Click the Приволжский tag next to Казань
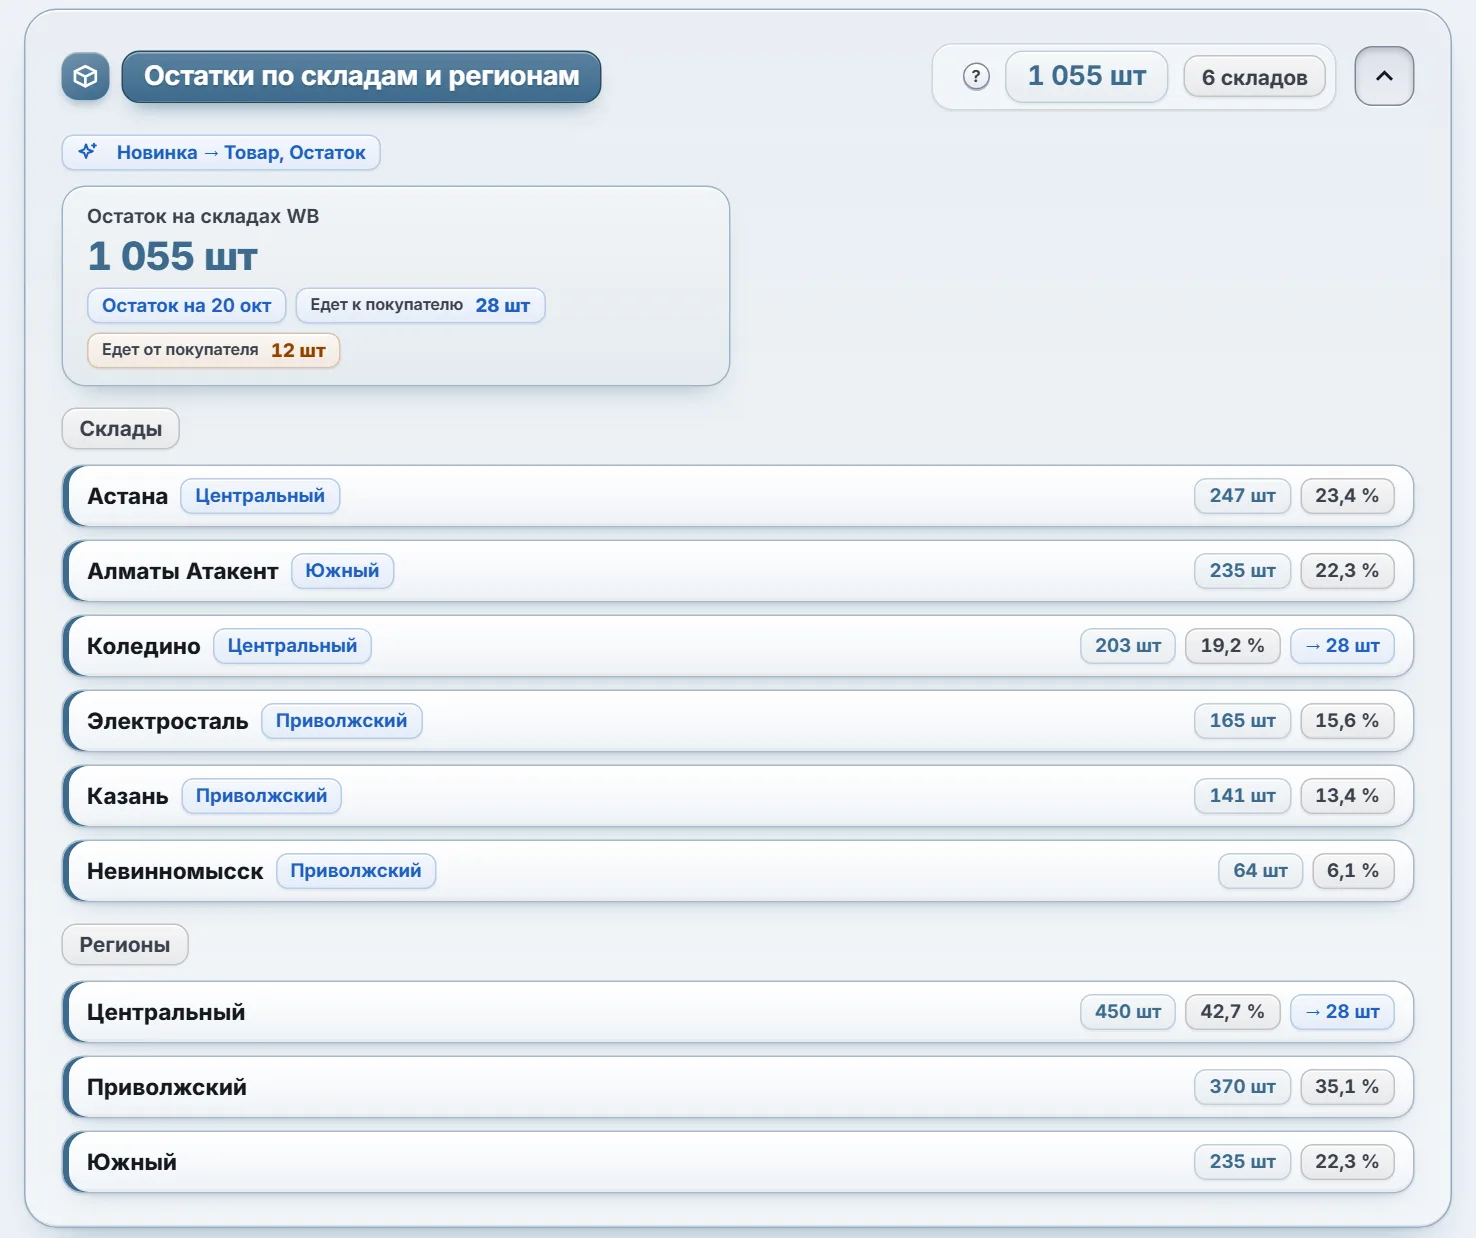This screenshot has width=1476, height=1238. [261, 796]
